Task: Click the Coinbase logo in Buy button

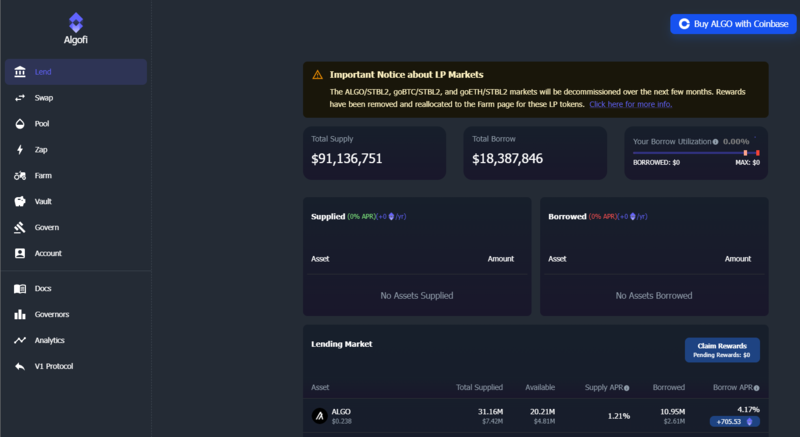Action: [x=684, y=24]
